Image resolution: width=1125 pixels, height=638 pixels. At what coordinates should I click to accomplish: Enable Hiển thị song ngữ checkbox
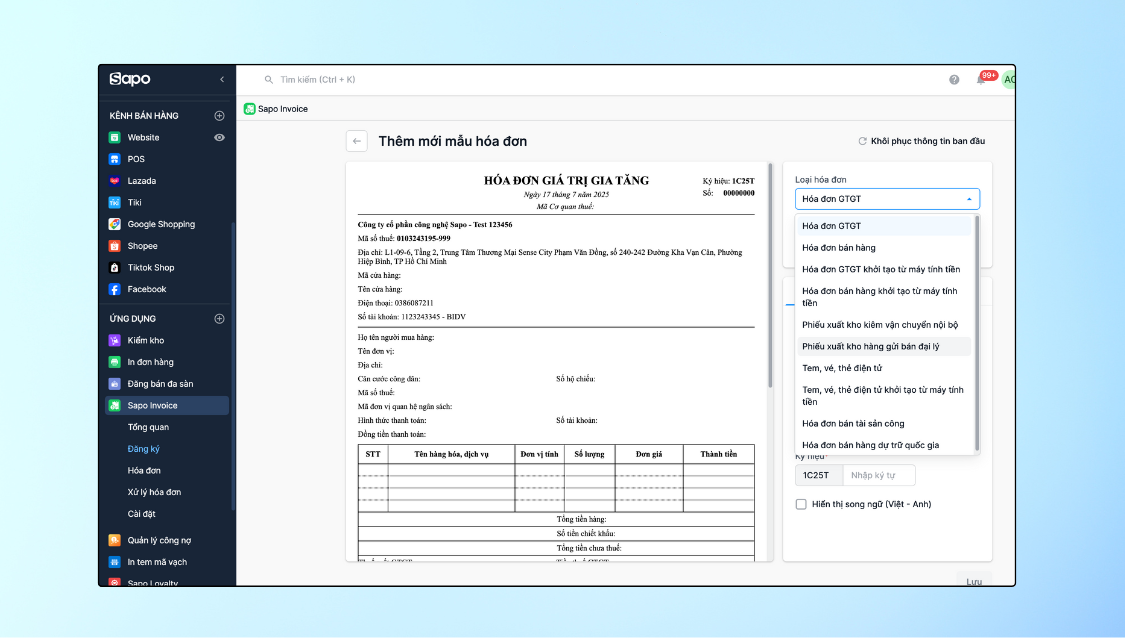point(801,505)
